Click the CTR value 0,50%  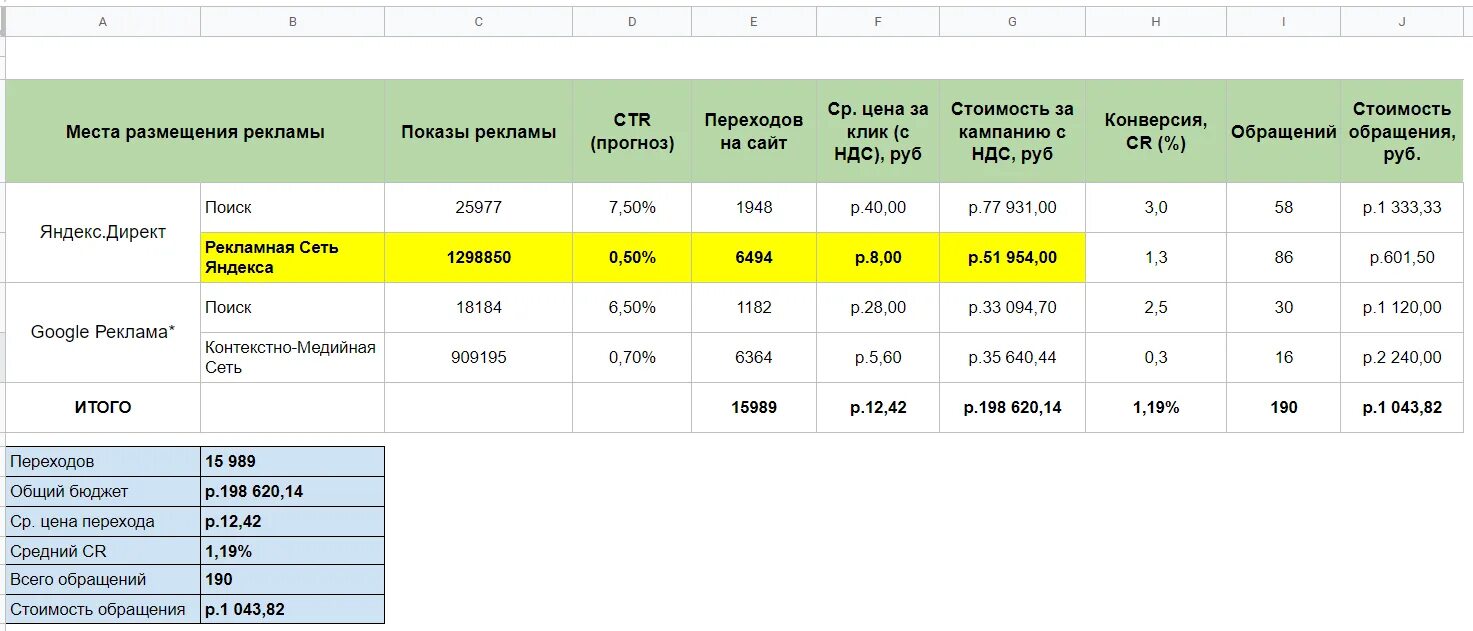632,257
